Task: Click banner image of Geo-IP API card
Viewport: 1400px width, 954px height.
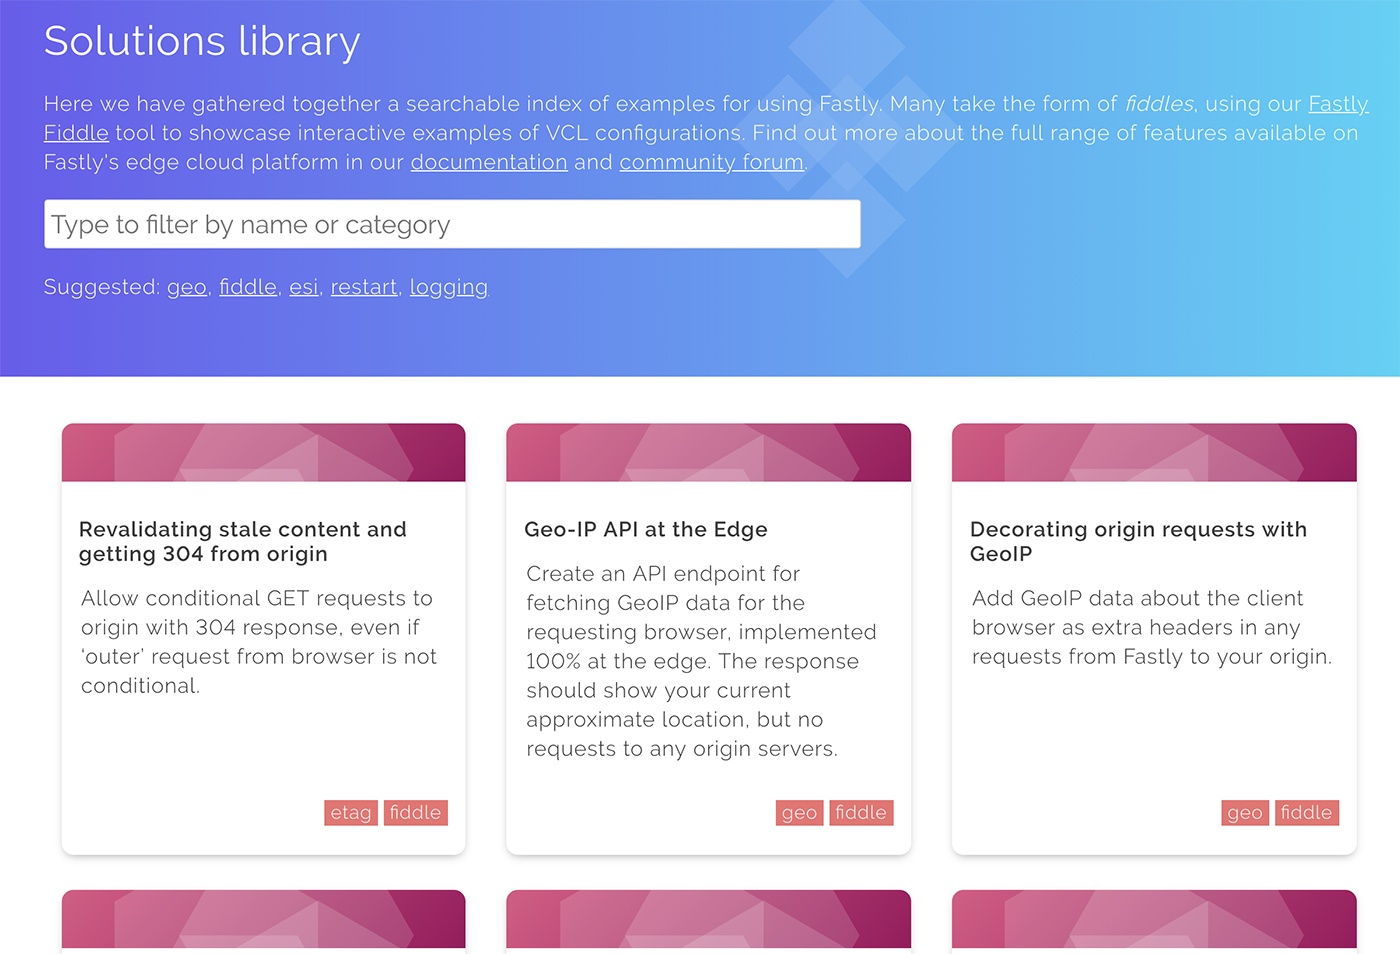Action: (709, 452)
